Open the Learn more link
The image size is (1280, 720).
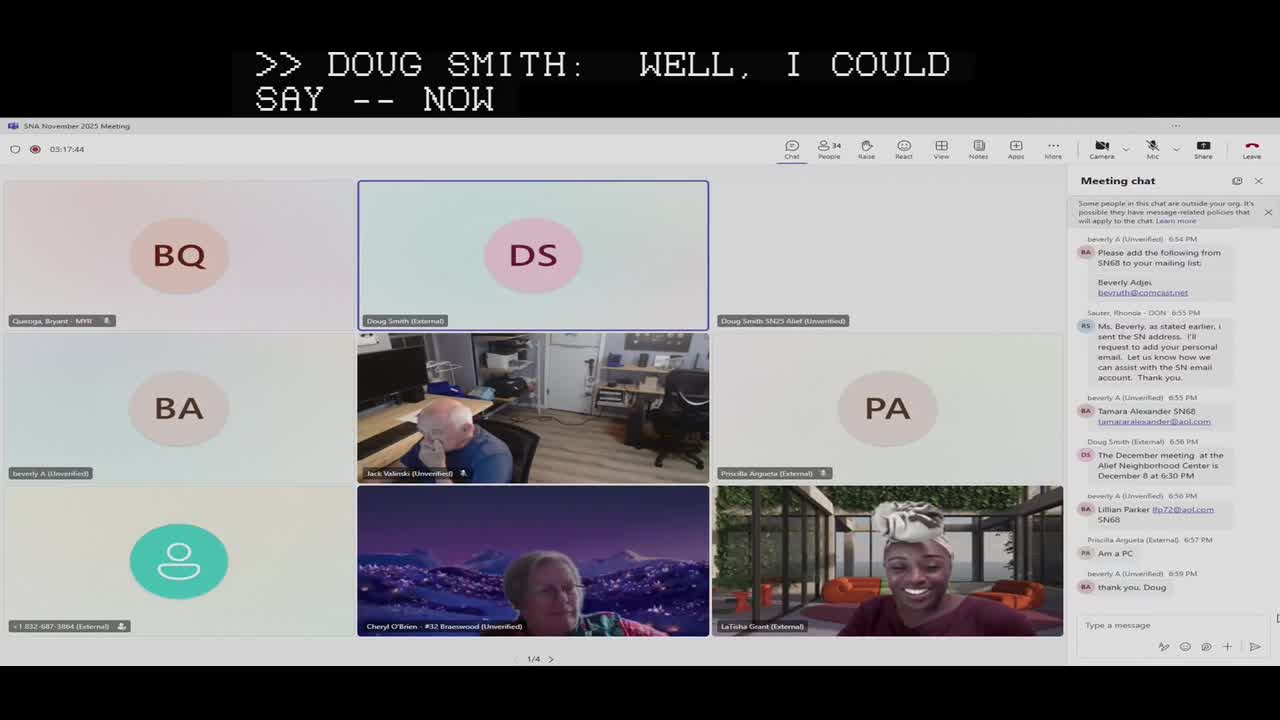[1176, 220]
